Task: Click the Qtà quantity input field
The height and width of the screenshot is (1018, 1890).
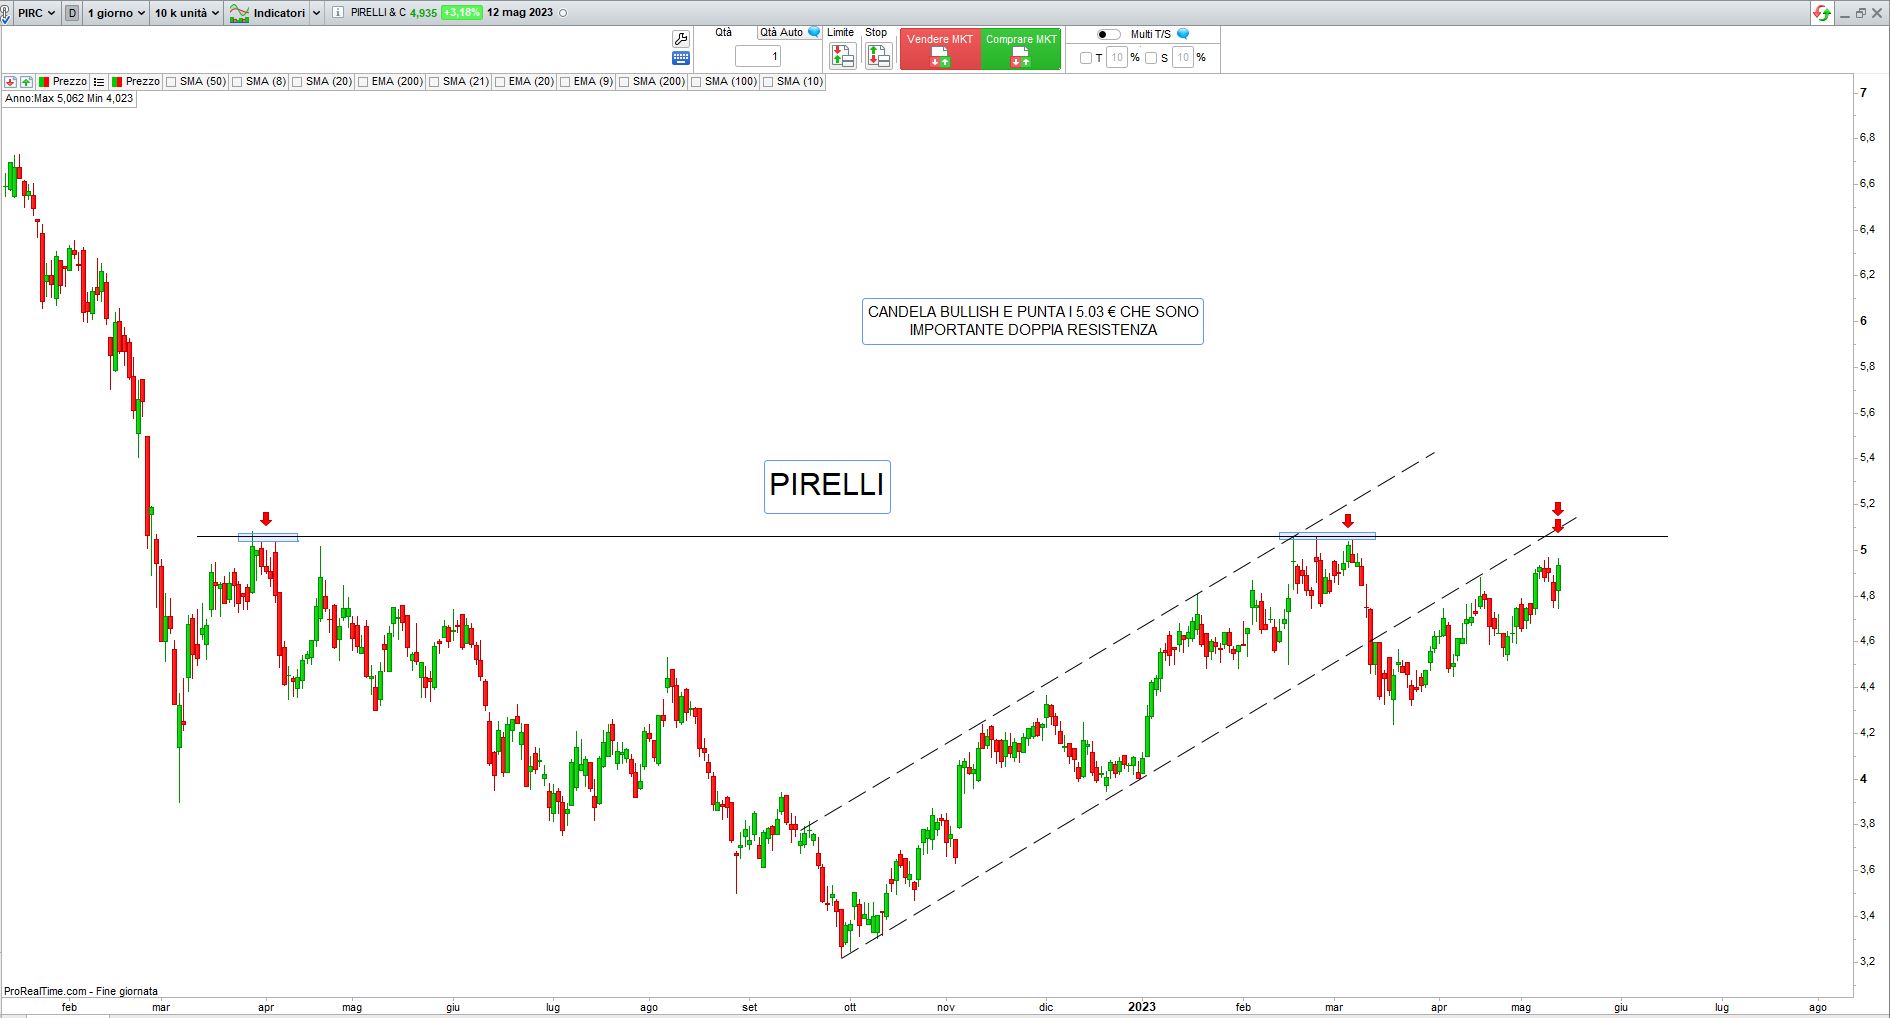Action: click(x=758, y=56)
